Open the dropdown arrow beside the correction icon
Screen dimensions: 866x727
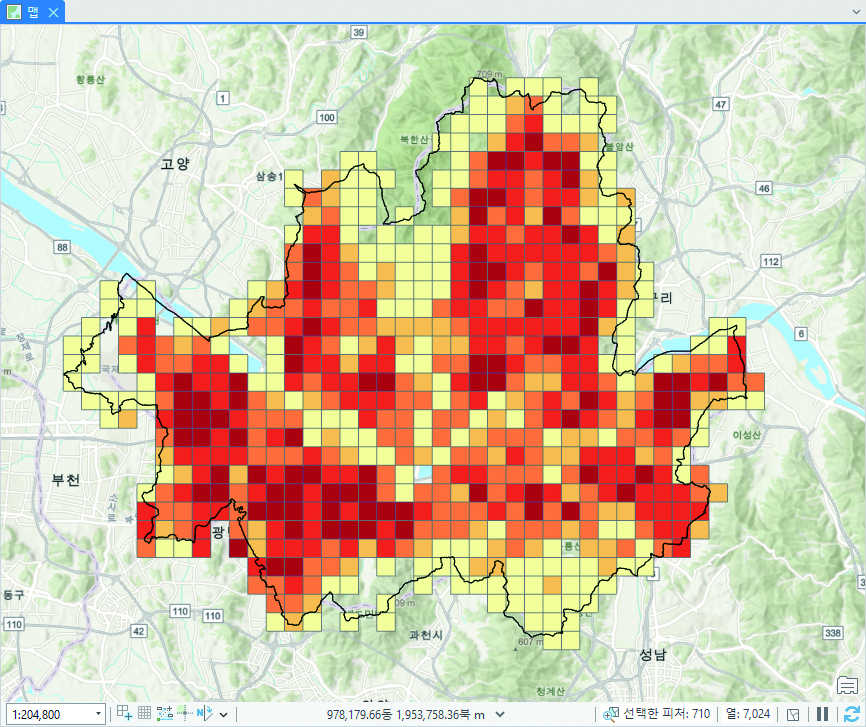coord(222,714)
